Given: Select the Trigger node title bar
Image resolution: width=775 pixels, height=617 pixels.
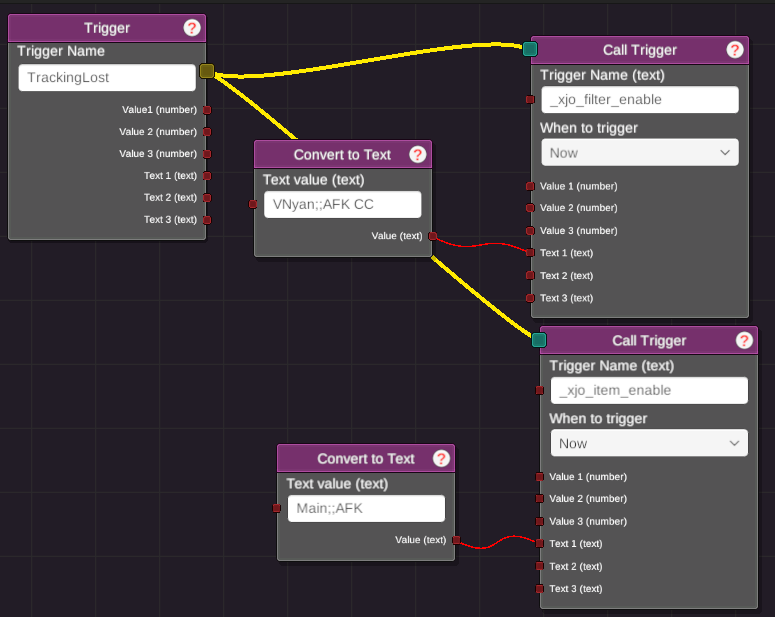Looking at the screenshot, I should [x=107, y=28].
